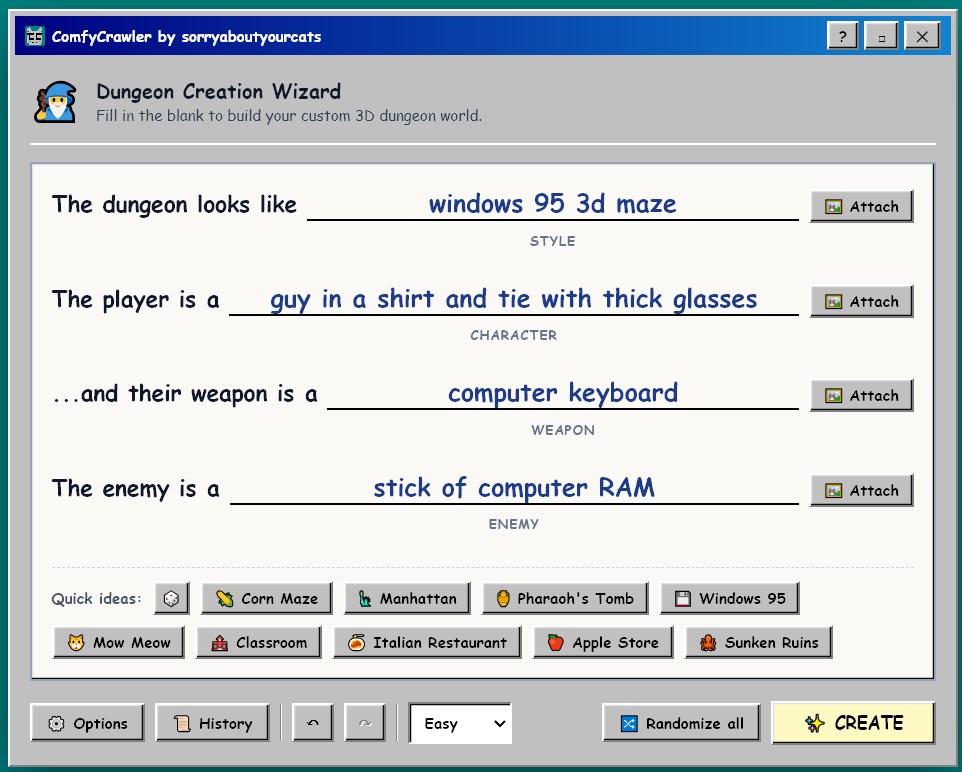
Task: Attach an image for the enemy
Action: point(861,490)
